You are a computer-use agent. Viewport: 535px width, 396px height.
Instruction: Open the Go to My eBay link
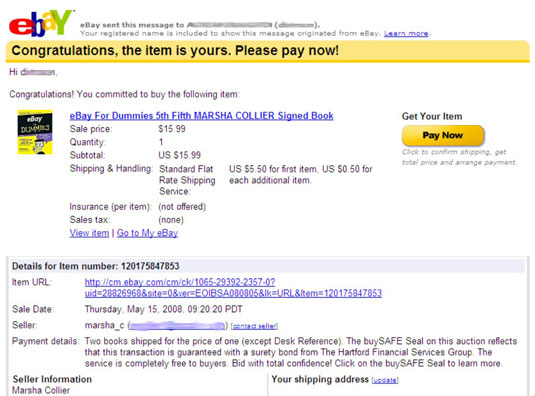147,233
